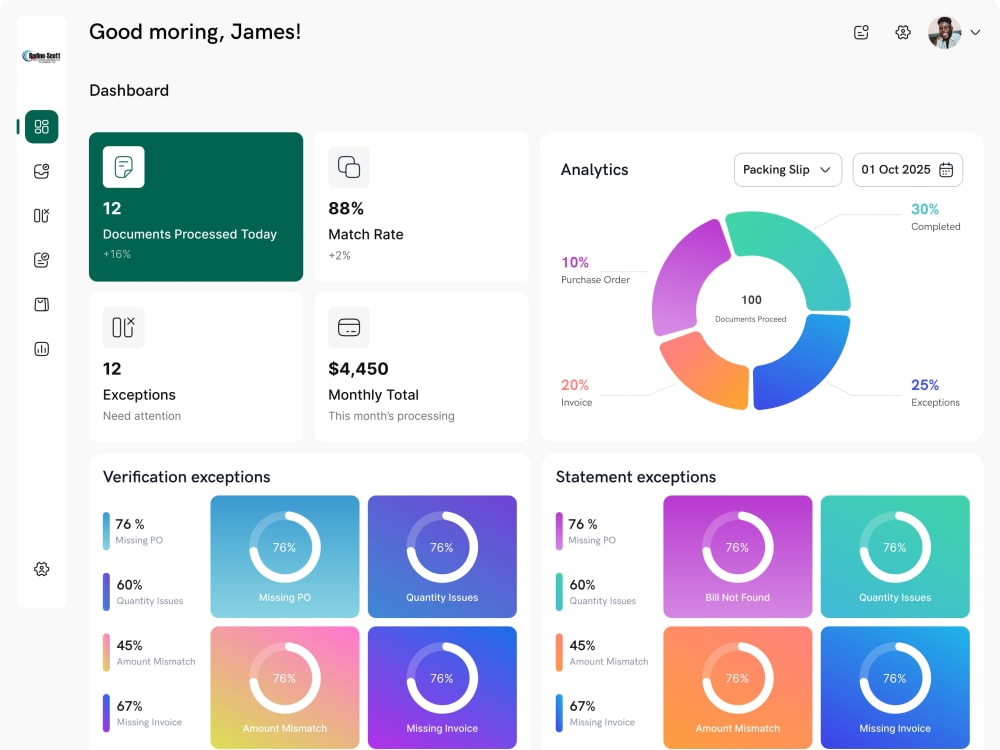1000x750 pixels.
Task: Click the document icon on Documents Processed card
Action: click(124, 167)
